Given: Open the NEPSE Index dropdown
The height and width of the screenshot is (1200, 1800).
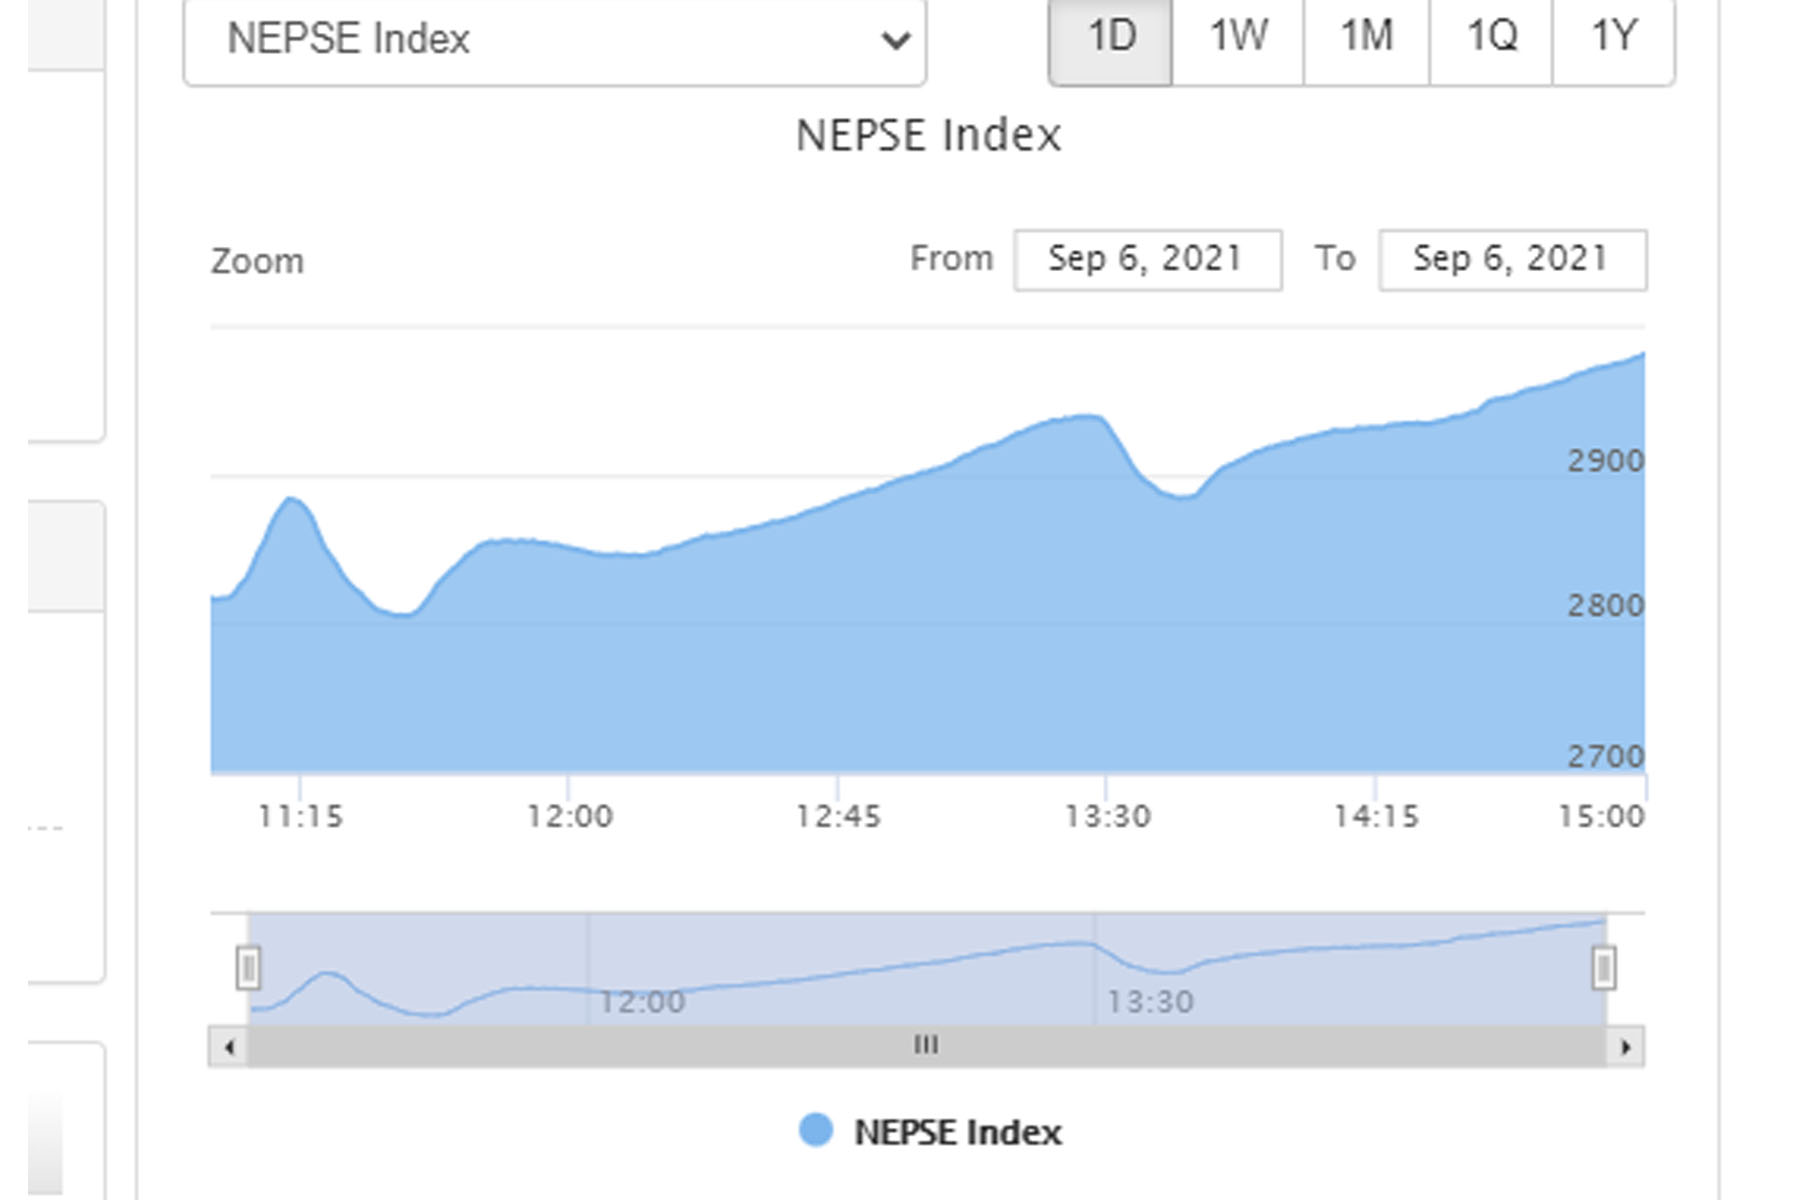Looking at the screenshot, I should (554, 40).
